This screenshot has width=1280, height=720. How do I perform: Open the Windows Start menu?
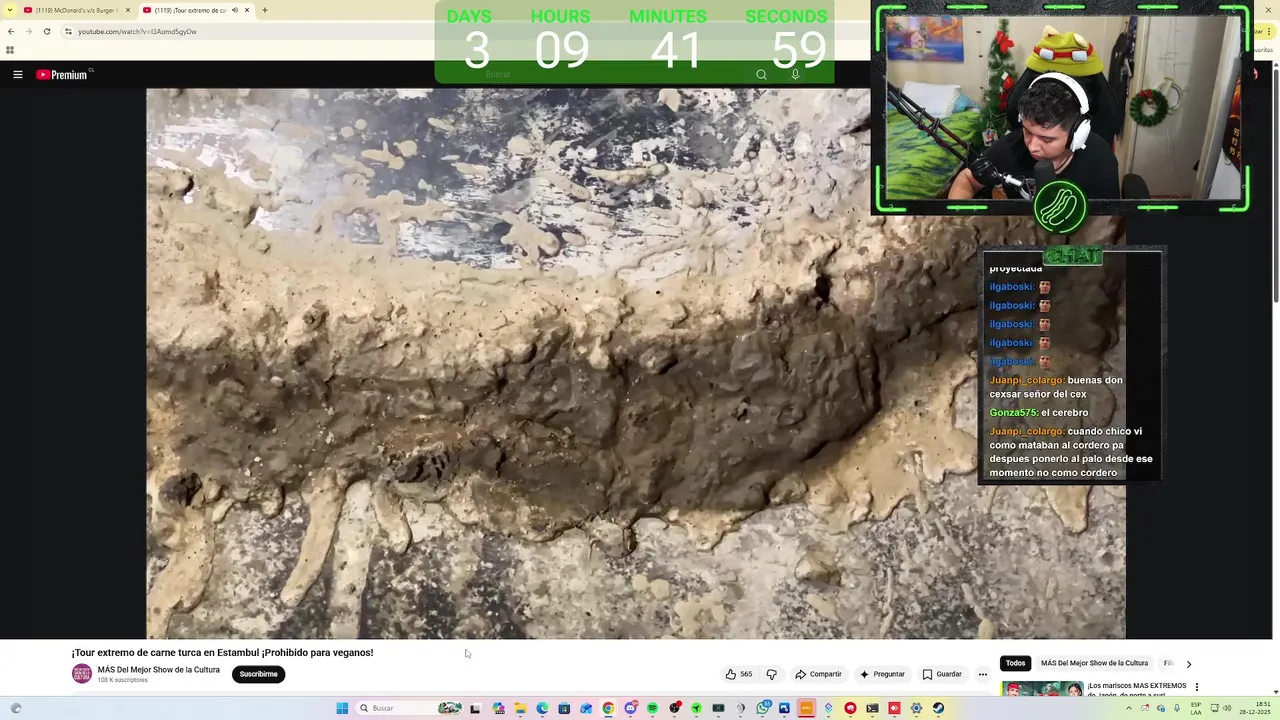point(342,708)
